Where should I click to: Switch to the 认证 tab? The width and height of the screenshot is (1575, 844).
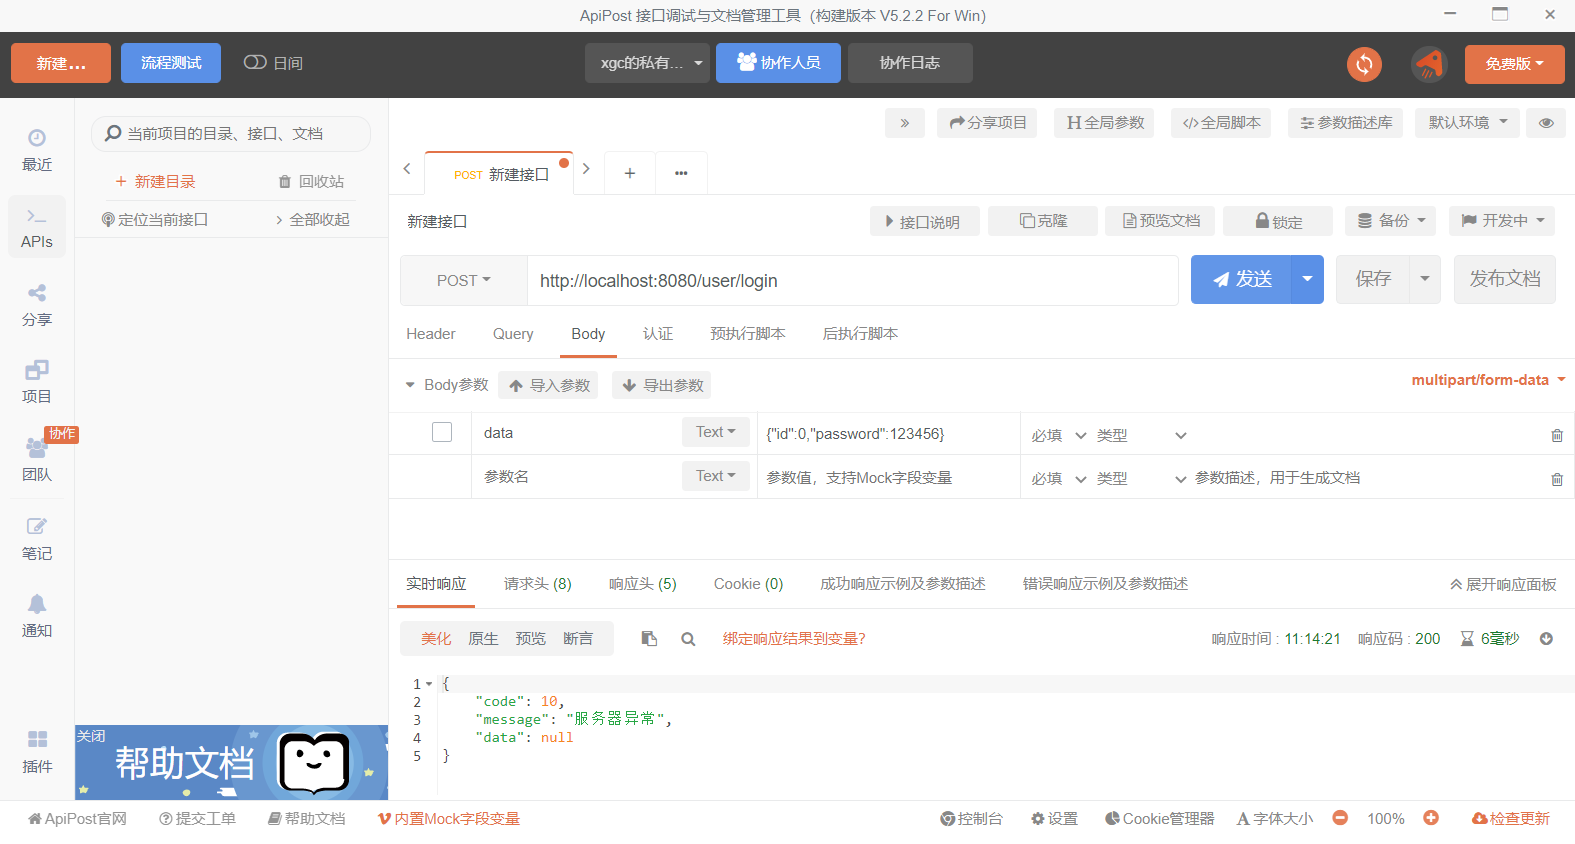[x=658, y=334]
